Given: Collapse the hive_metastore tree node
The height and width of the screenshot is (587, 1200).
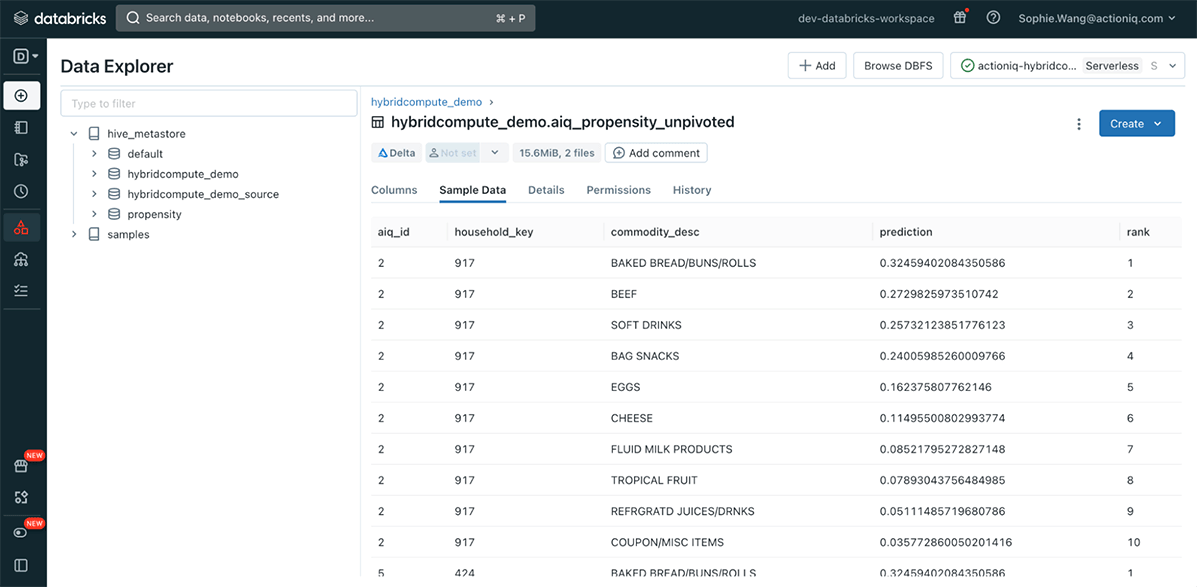Looking at the screenshot, I should click(74, 134).
